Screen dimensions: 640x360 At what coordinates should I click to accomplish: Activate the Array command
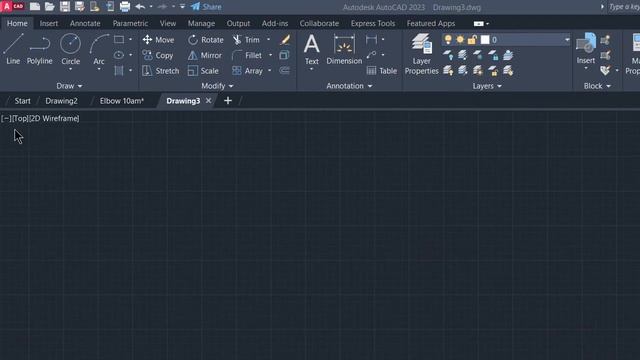click(x=247, y=71)
